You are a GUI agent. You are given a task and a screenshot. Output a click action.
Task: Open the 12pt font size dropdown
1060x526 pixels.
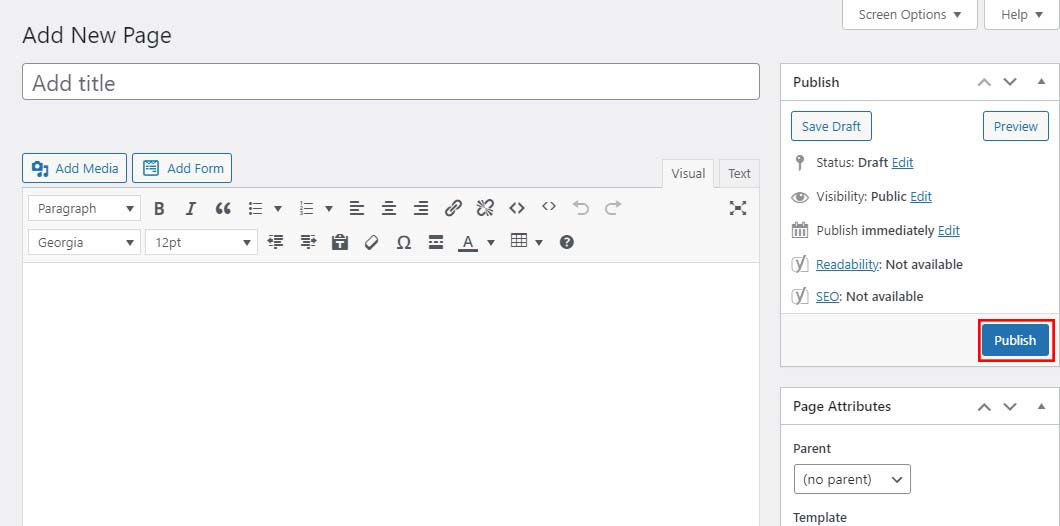(201, 242)
